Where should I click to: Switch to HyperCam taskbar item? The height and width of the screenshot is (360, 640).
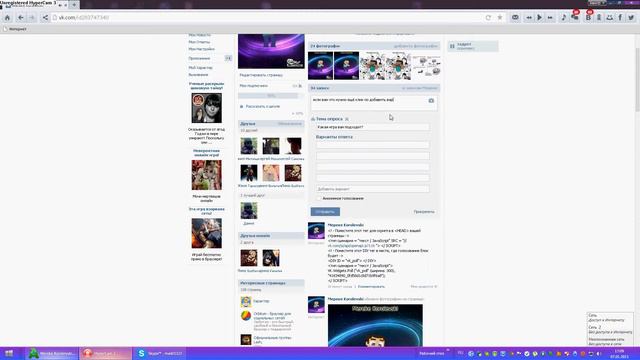[105, 353]
